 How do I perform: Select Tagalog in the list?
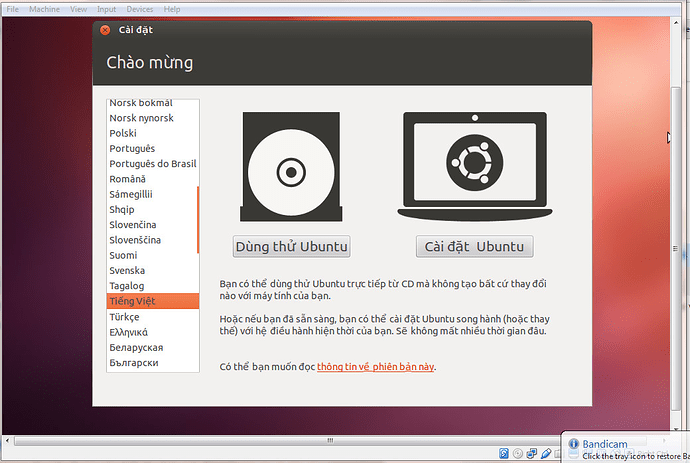tap(152, 286)
